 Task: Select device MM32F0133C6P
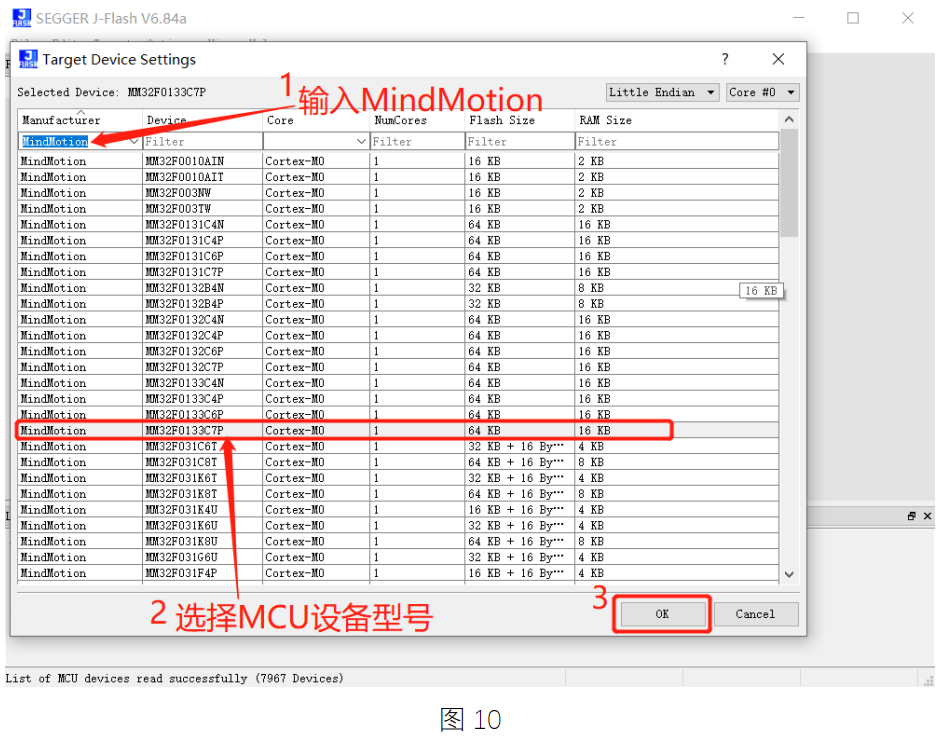tap(398, 415)
